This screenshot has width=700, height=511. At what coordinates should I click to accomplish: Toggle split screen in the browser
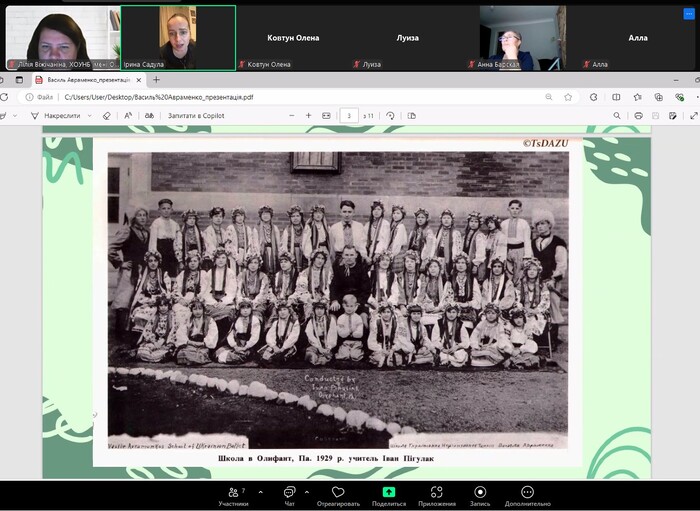[616, 97]
